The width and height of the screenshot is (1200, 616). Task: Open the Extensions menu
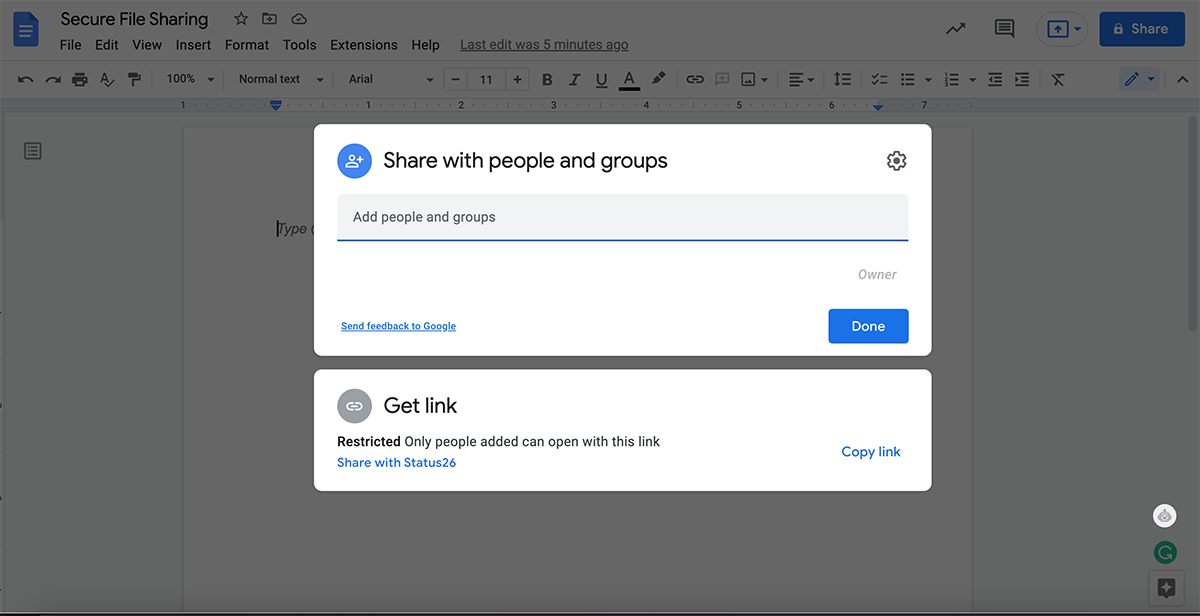(363, 45)
